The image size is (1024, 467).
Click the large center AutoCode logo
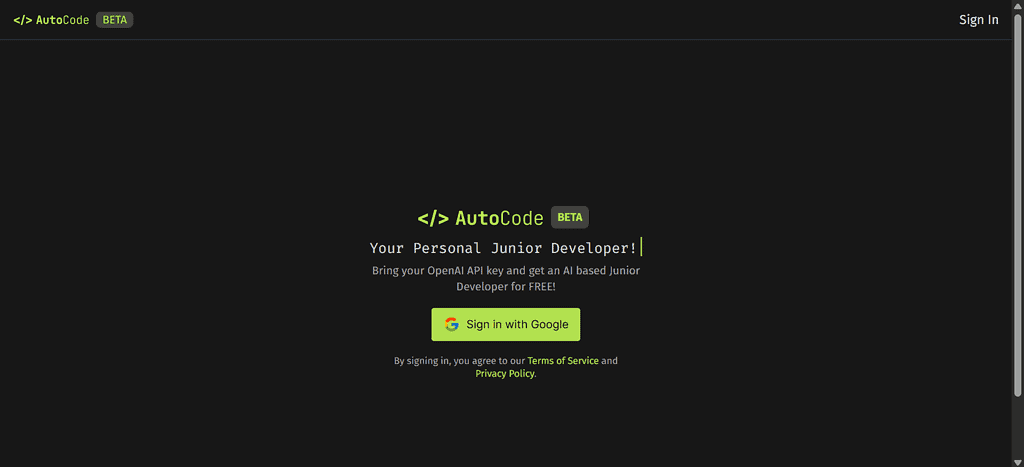coord(481,218)
